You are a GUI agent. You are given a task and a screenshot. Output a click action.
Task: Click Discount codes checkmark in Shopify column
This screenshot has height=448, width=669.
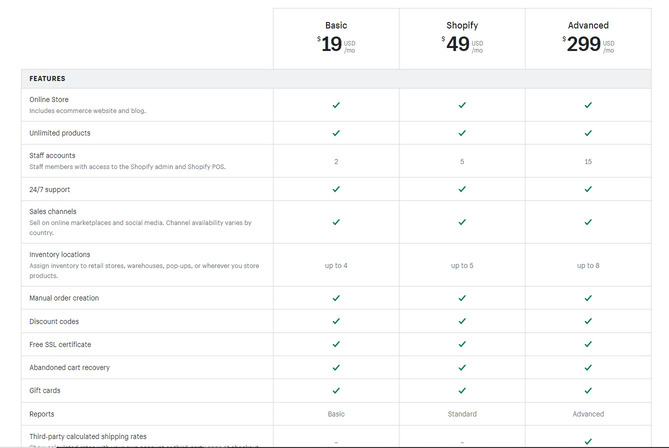462,321
